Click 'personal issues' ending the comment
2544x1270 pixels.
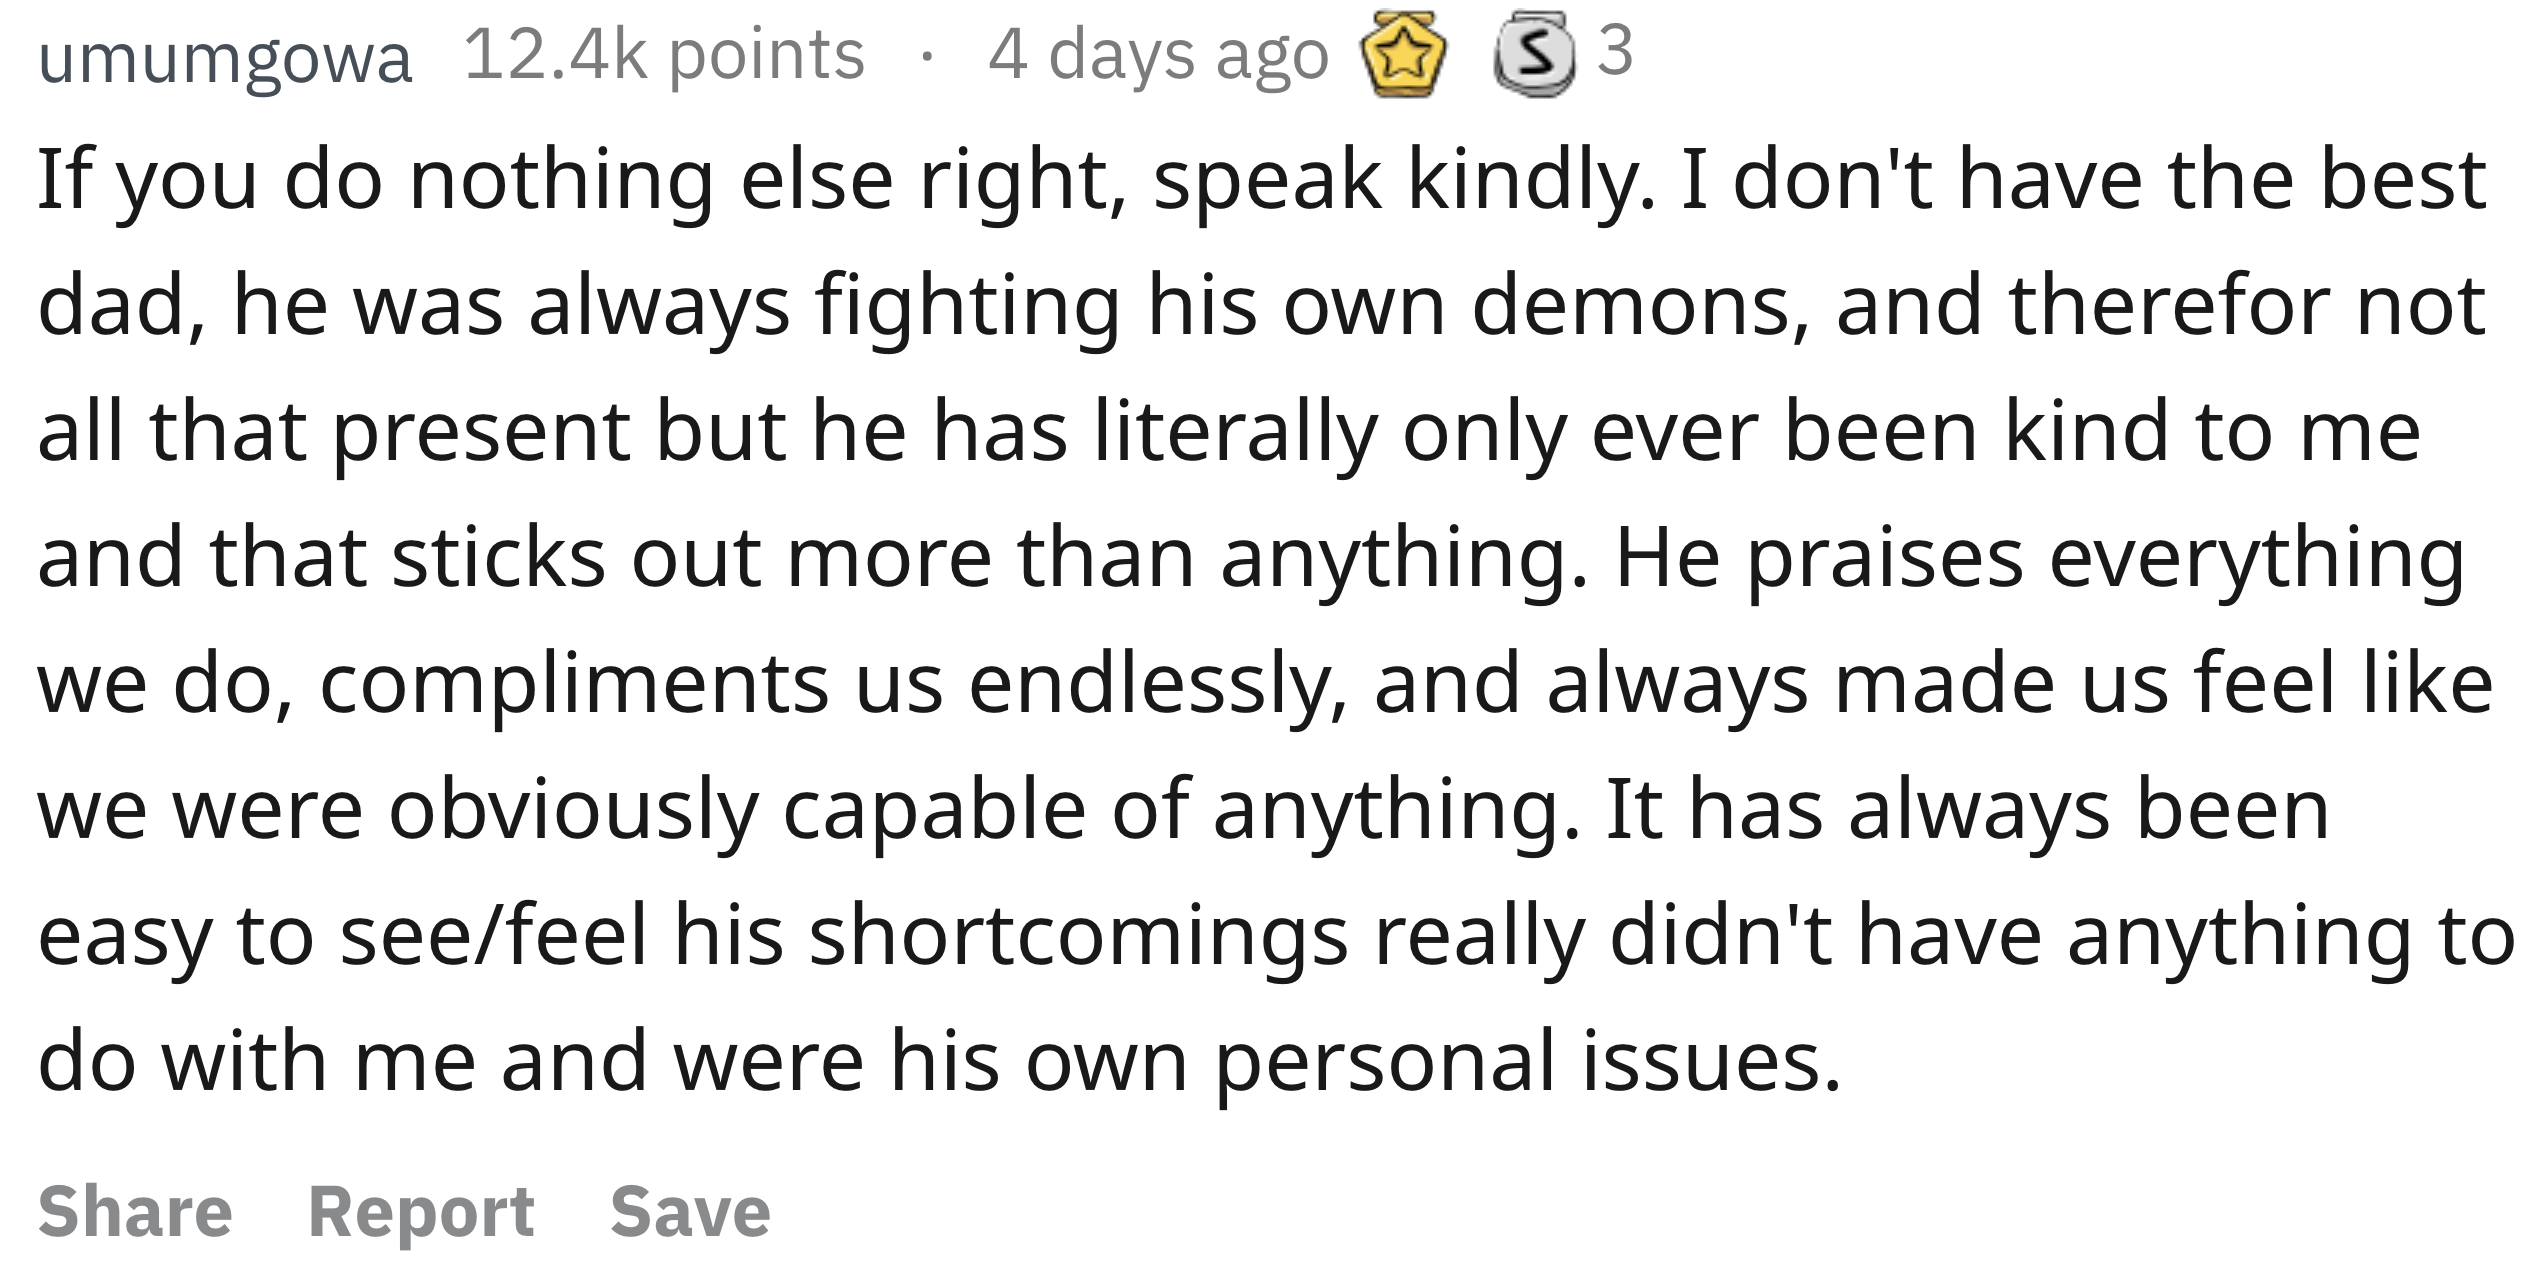(x=1528, y=1064)
